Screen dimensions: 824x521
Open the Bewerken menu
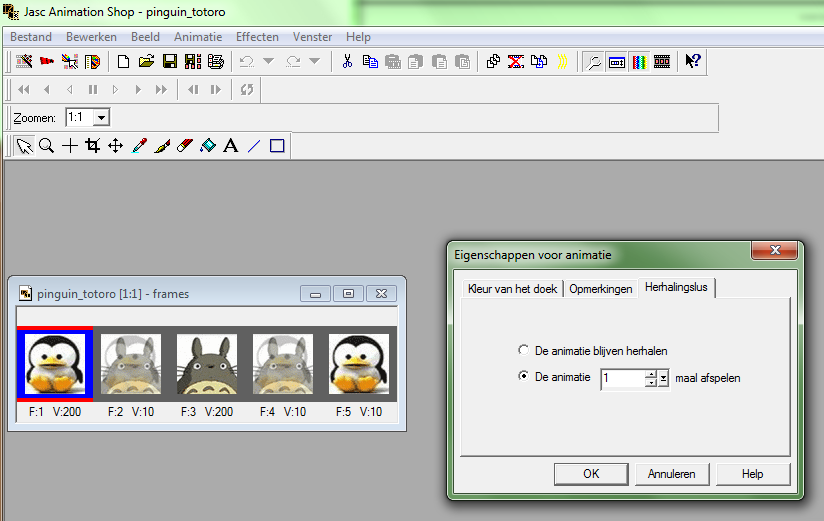91,37
